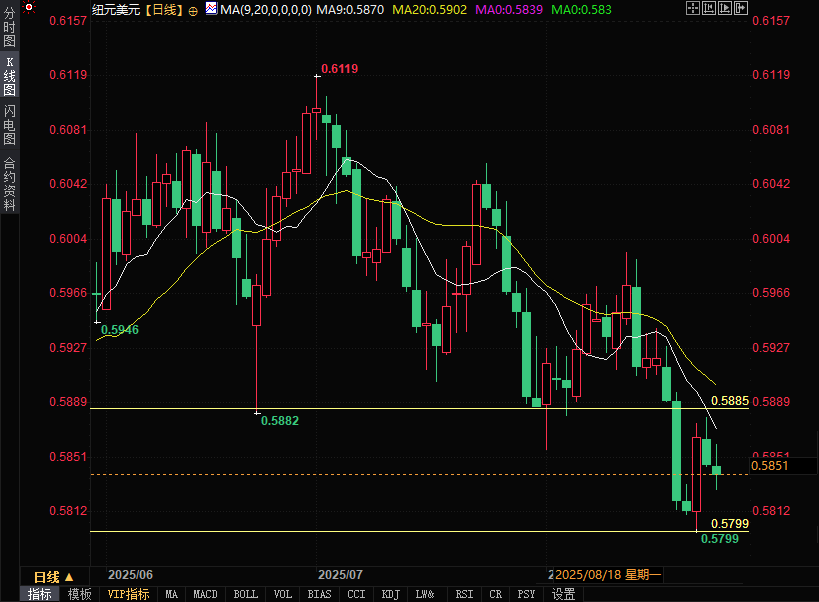
Task: Click the left axis 0.6004 price label
Action: coord(68,239)
